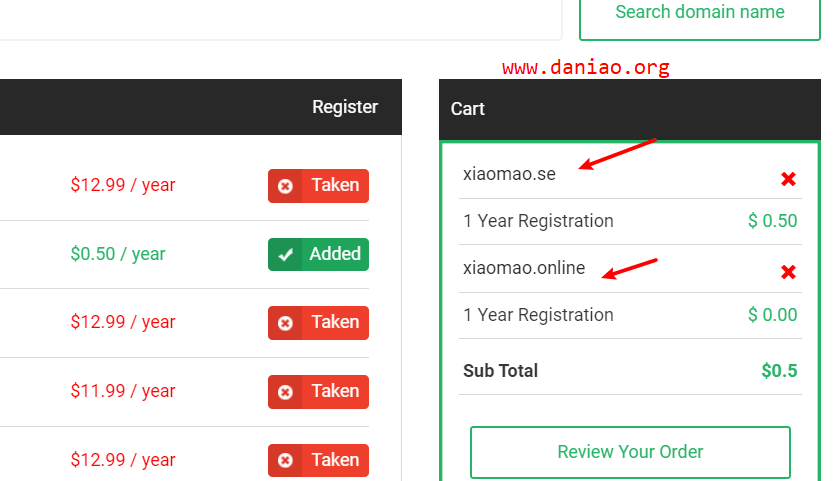Click the Review Your Order button

pos(630,452)
